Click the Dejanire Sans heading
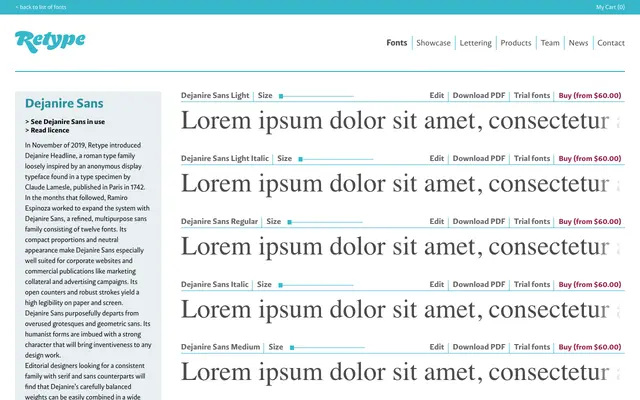This screenshot has height=400, width=640. [x=64, y=103]
